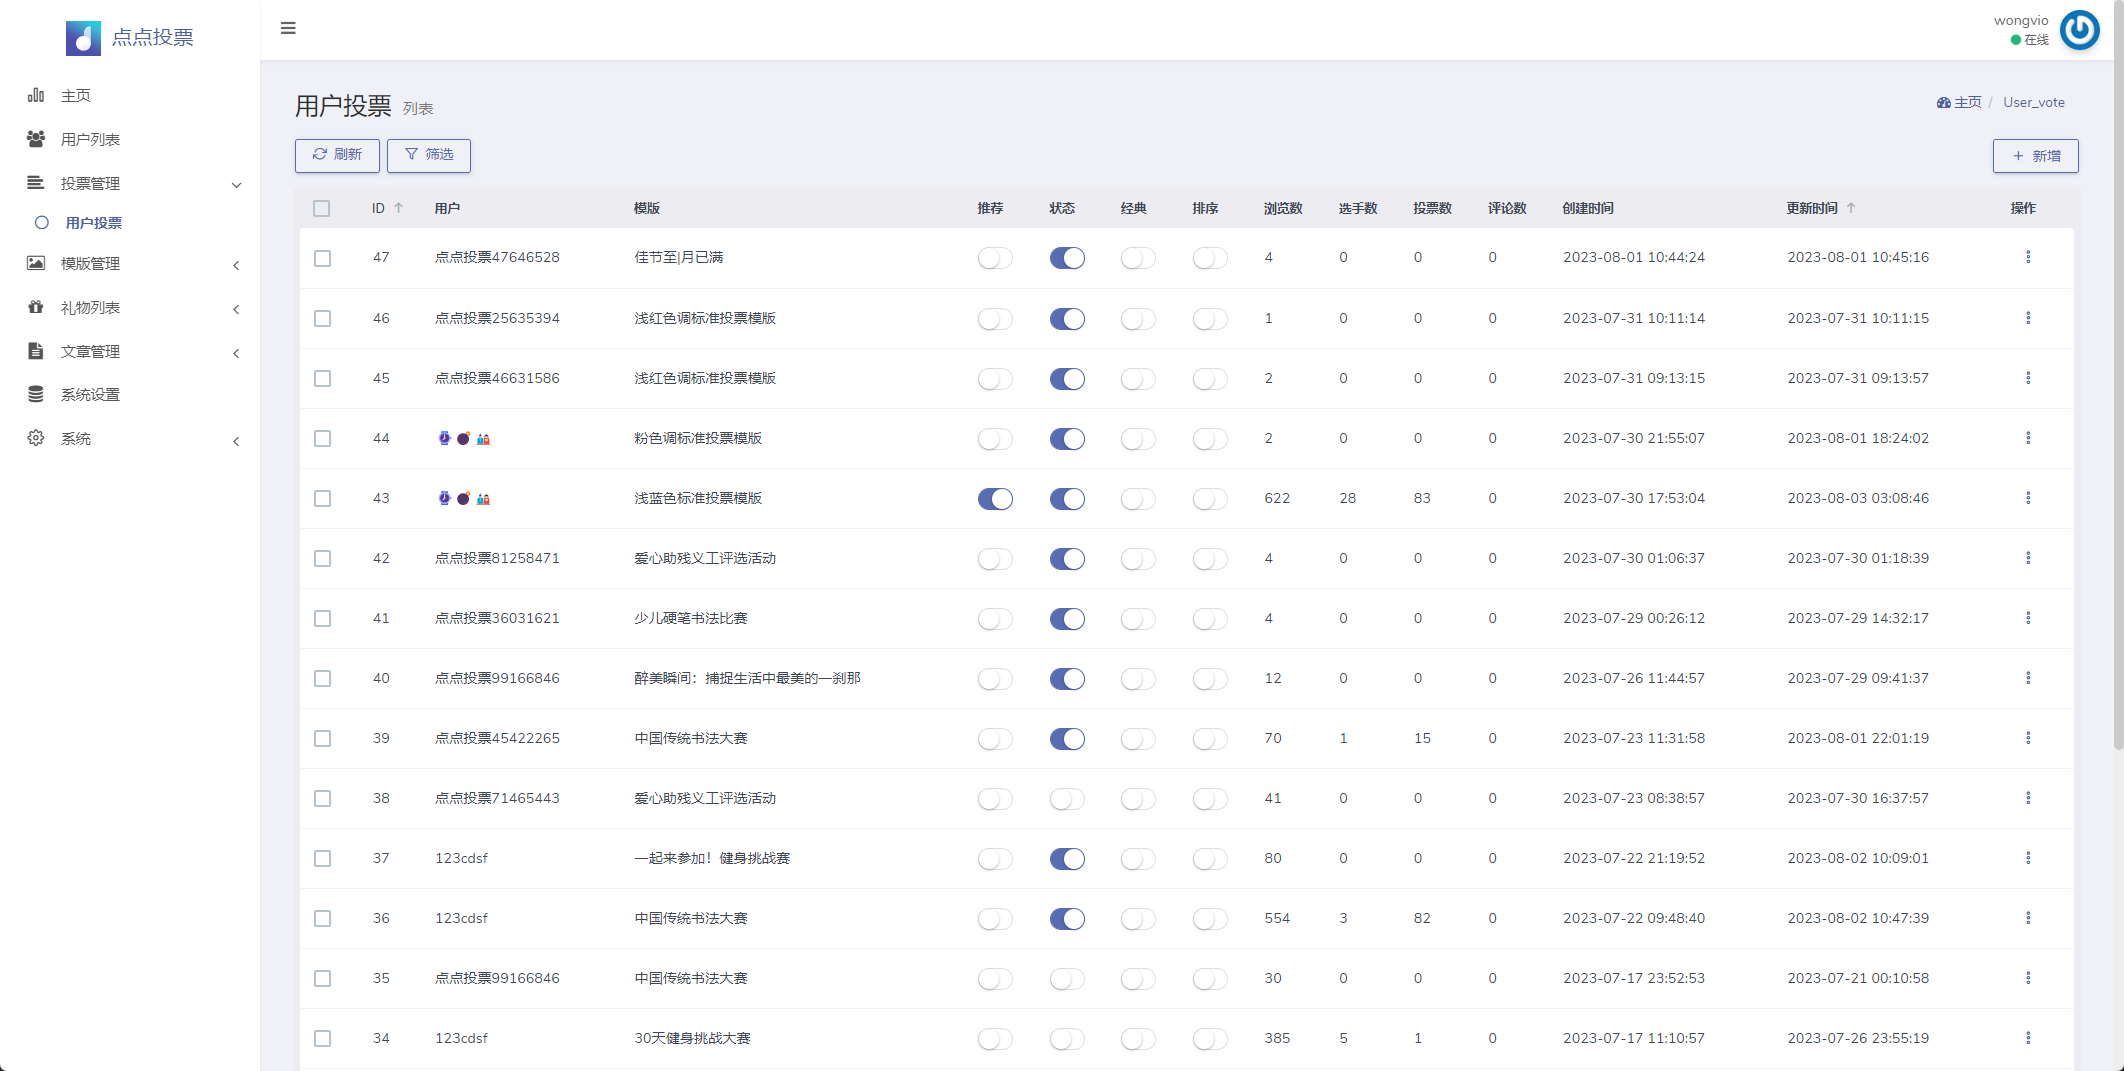Click the vertical page scrollbar

[2117, 400]
